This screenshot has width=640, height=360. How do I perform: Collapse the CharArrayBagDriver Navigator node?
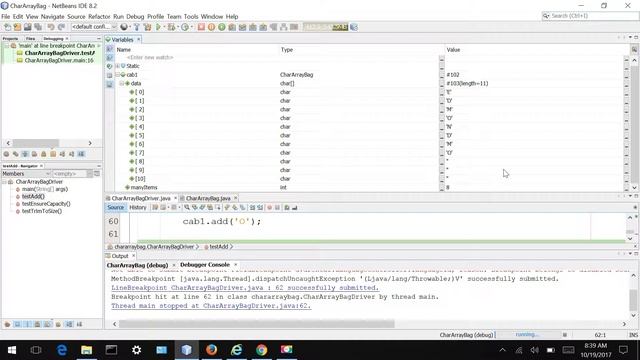click(5, 182)
